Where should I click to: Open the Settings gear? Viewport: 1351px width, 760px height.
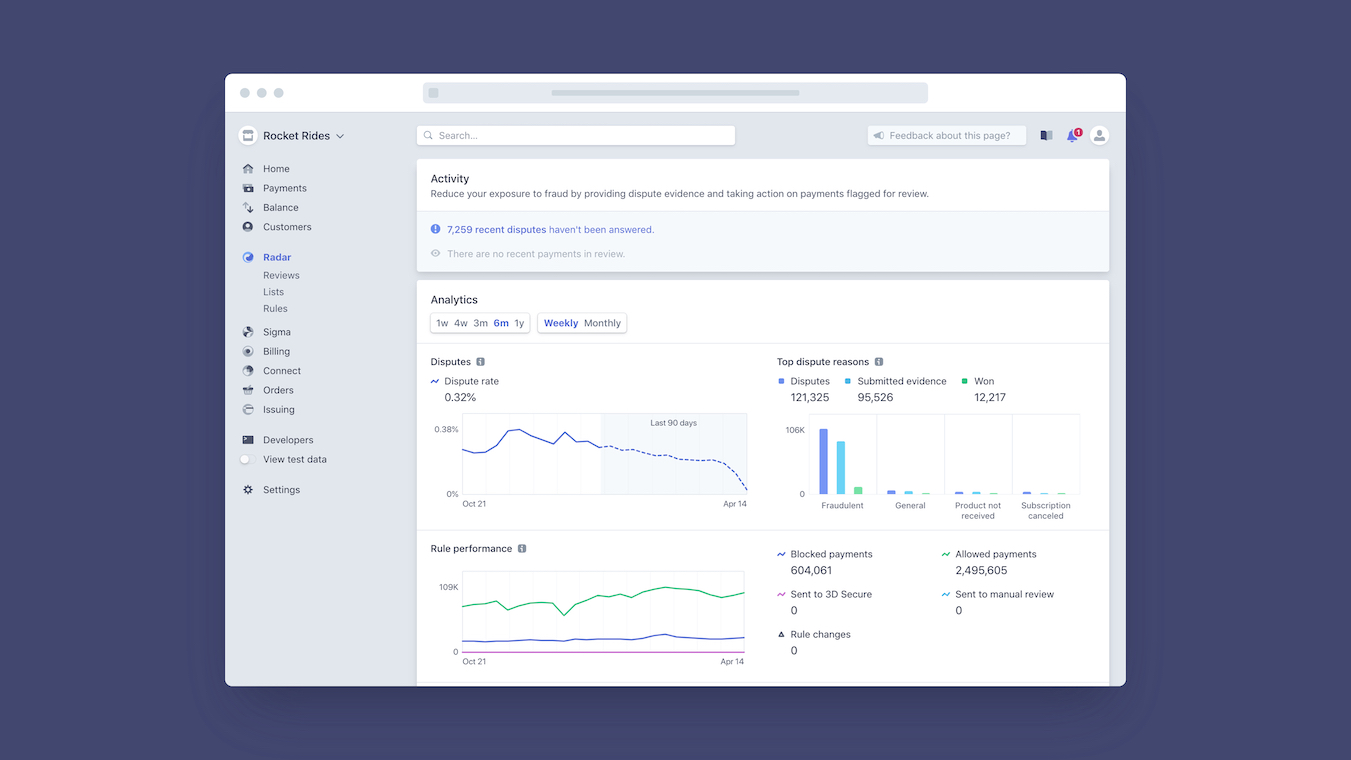(x=247, y=489)
